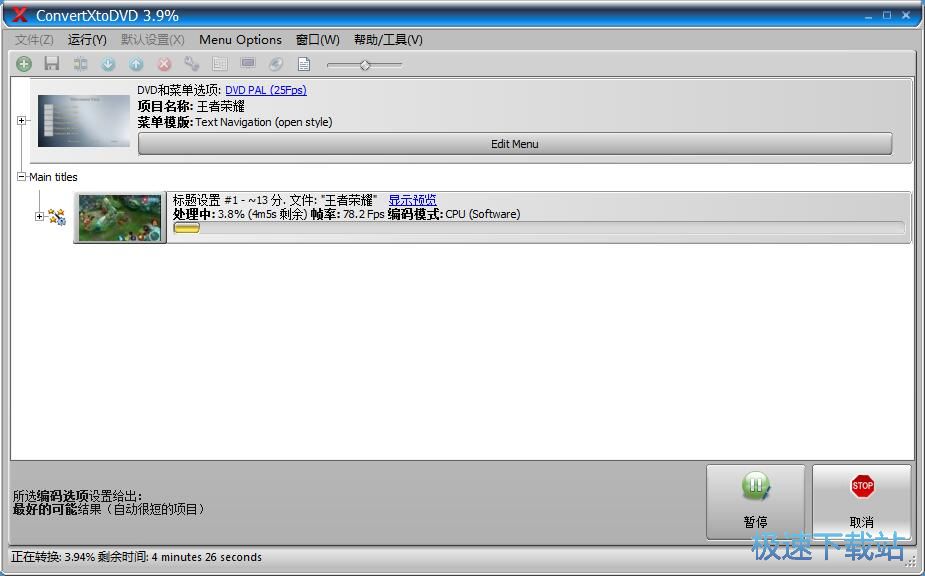Click the title settings stars icon

click(x=57, y=217)
